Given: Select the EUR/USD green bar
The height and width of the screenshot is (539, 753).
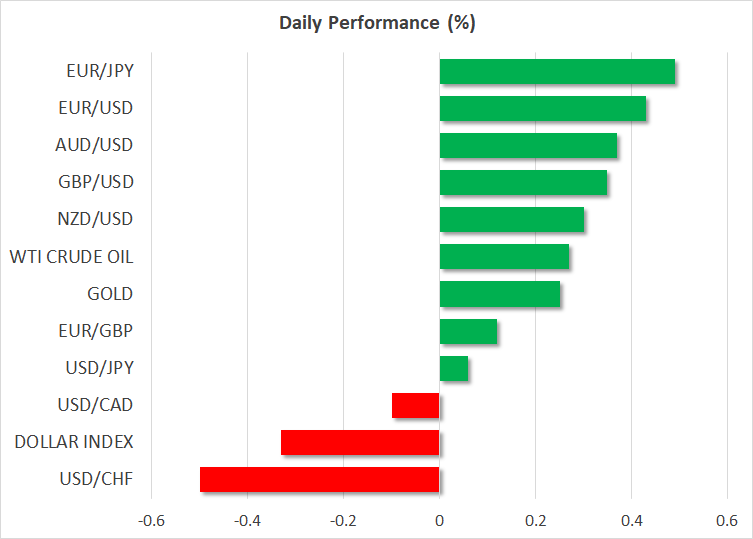Looking at the screenshot, I should click(x=542, y=108).
